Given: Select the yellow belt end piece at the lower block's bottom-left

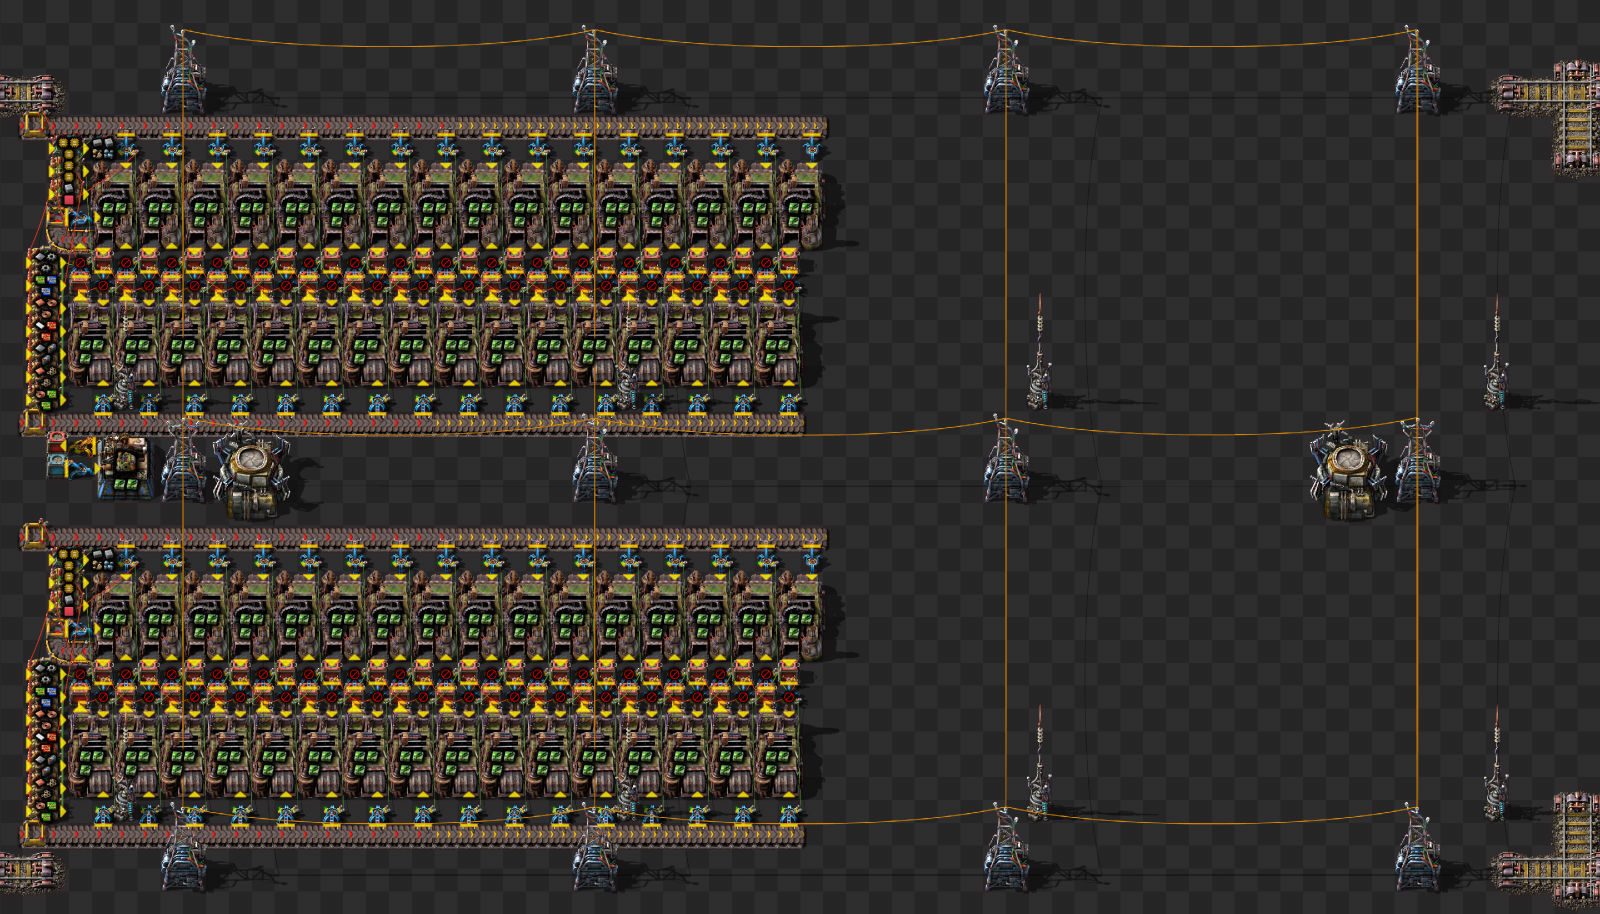Looking at the screenshot, I should tap(34, 834).
